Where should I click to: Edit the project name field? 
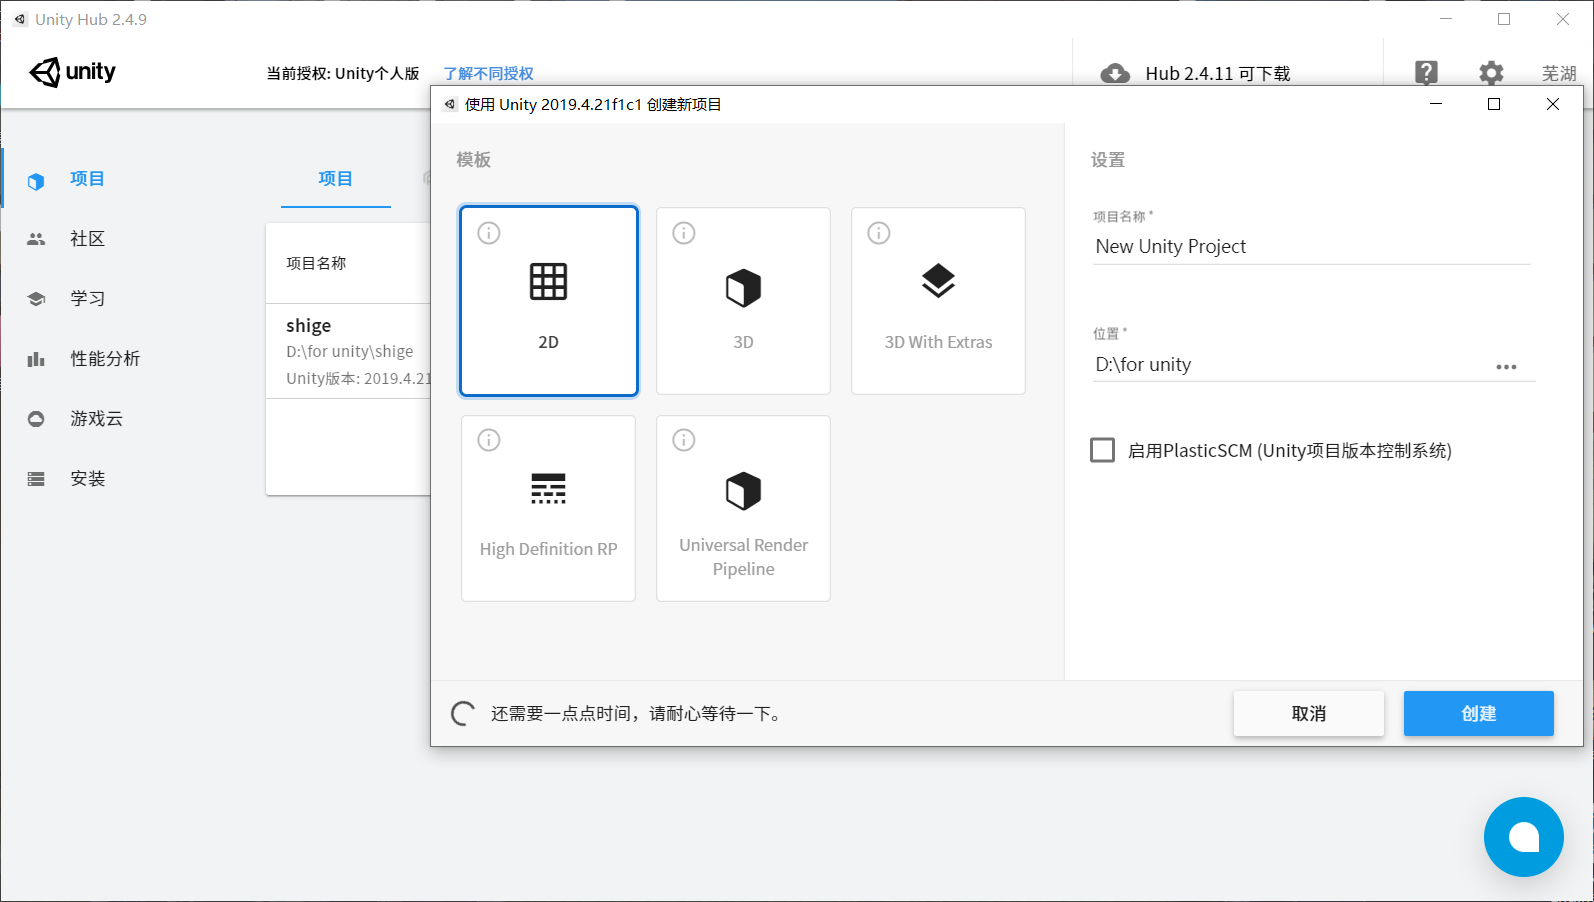point(1312,246)
